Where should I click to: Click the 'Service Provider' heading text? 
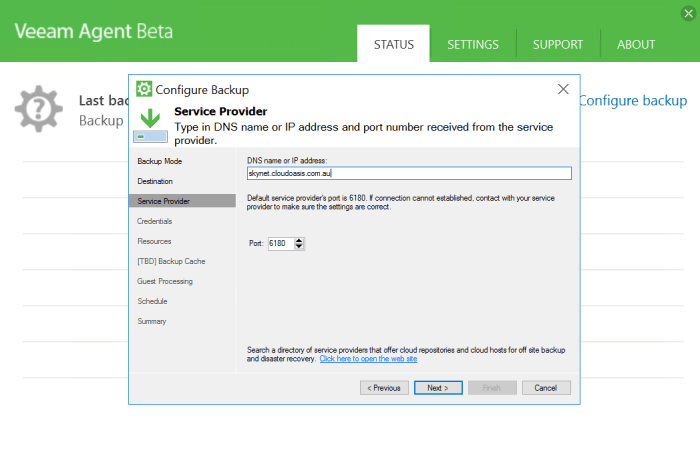coord(221,111)
